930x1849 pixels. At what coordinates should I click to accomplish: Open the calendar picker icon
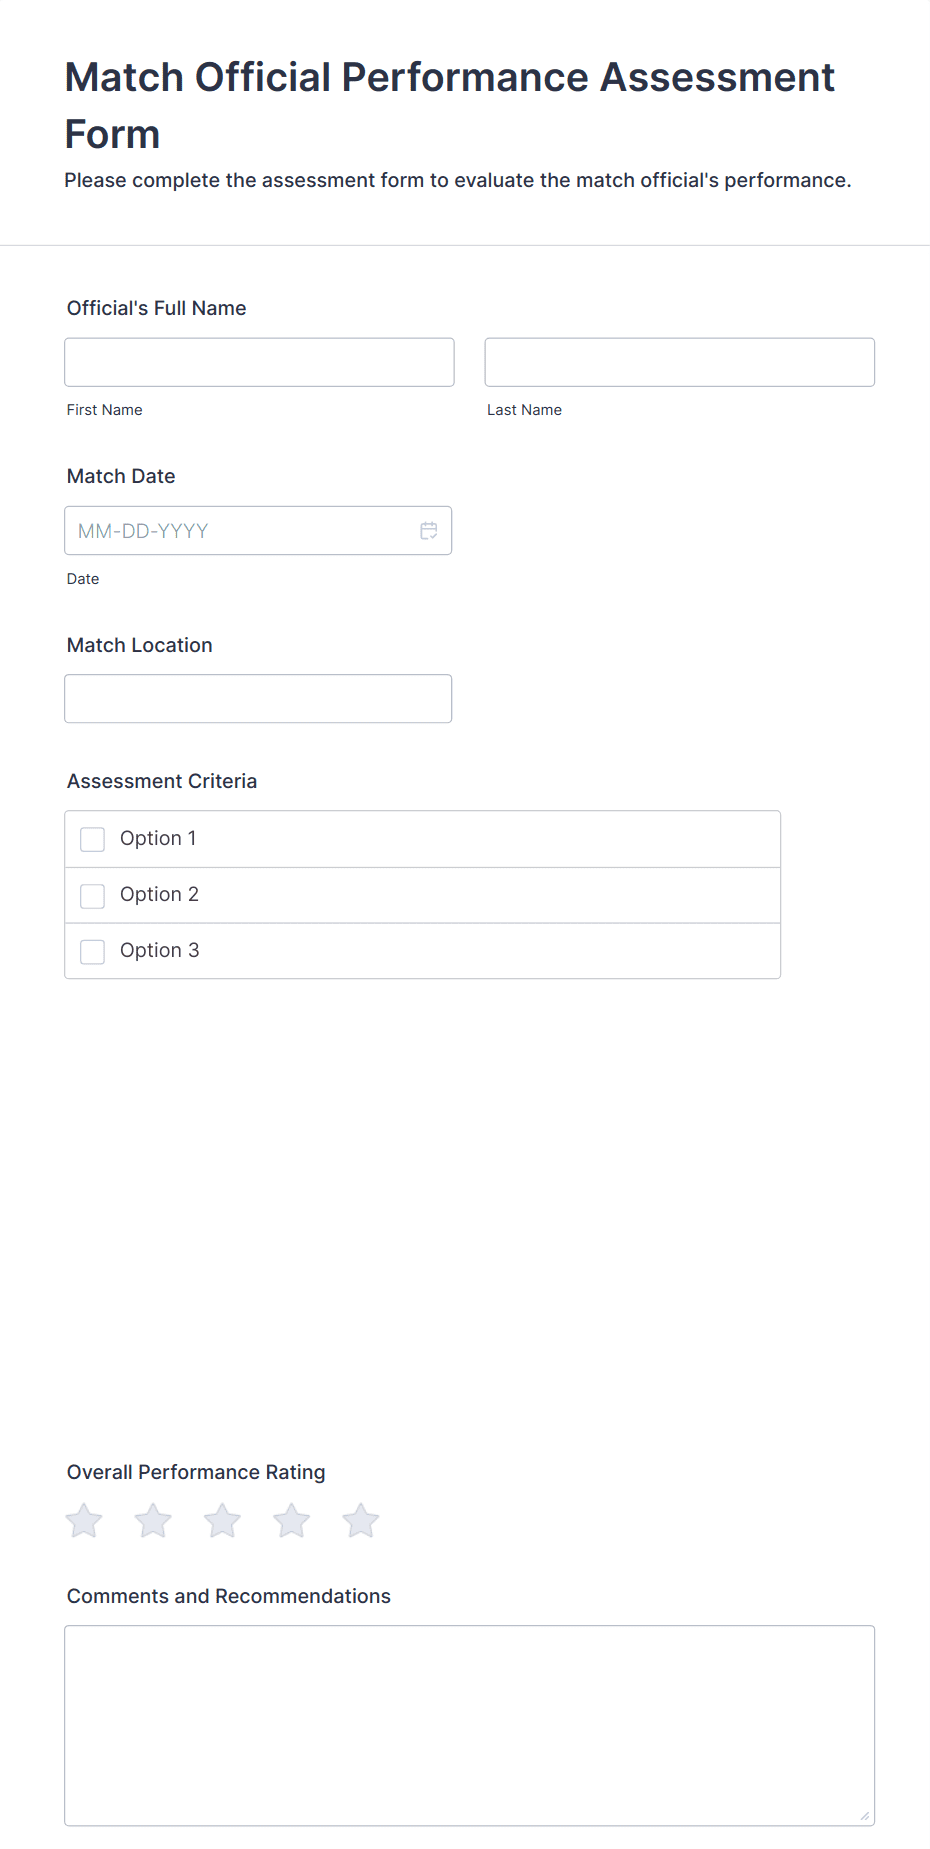(x=429, y=531)
